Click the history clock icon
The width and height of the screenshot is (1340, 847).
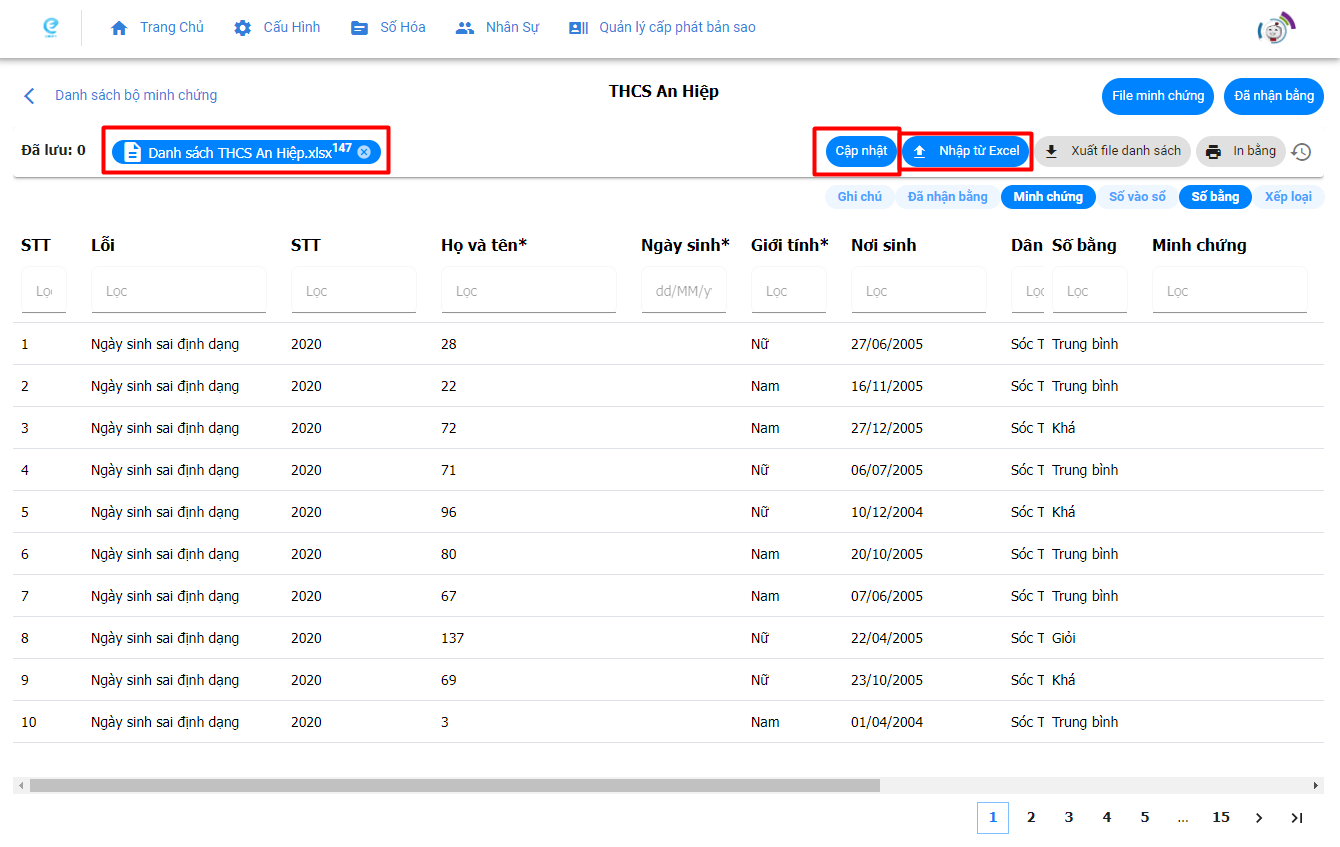point(1301,152)
